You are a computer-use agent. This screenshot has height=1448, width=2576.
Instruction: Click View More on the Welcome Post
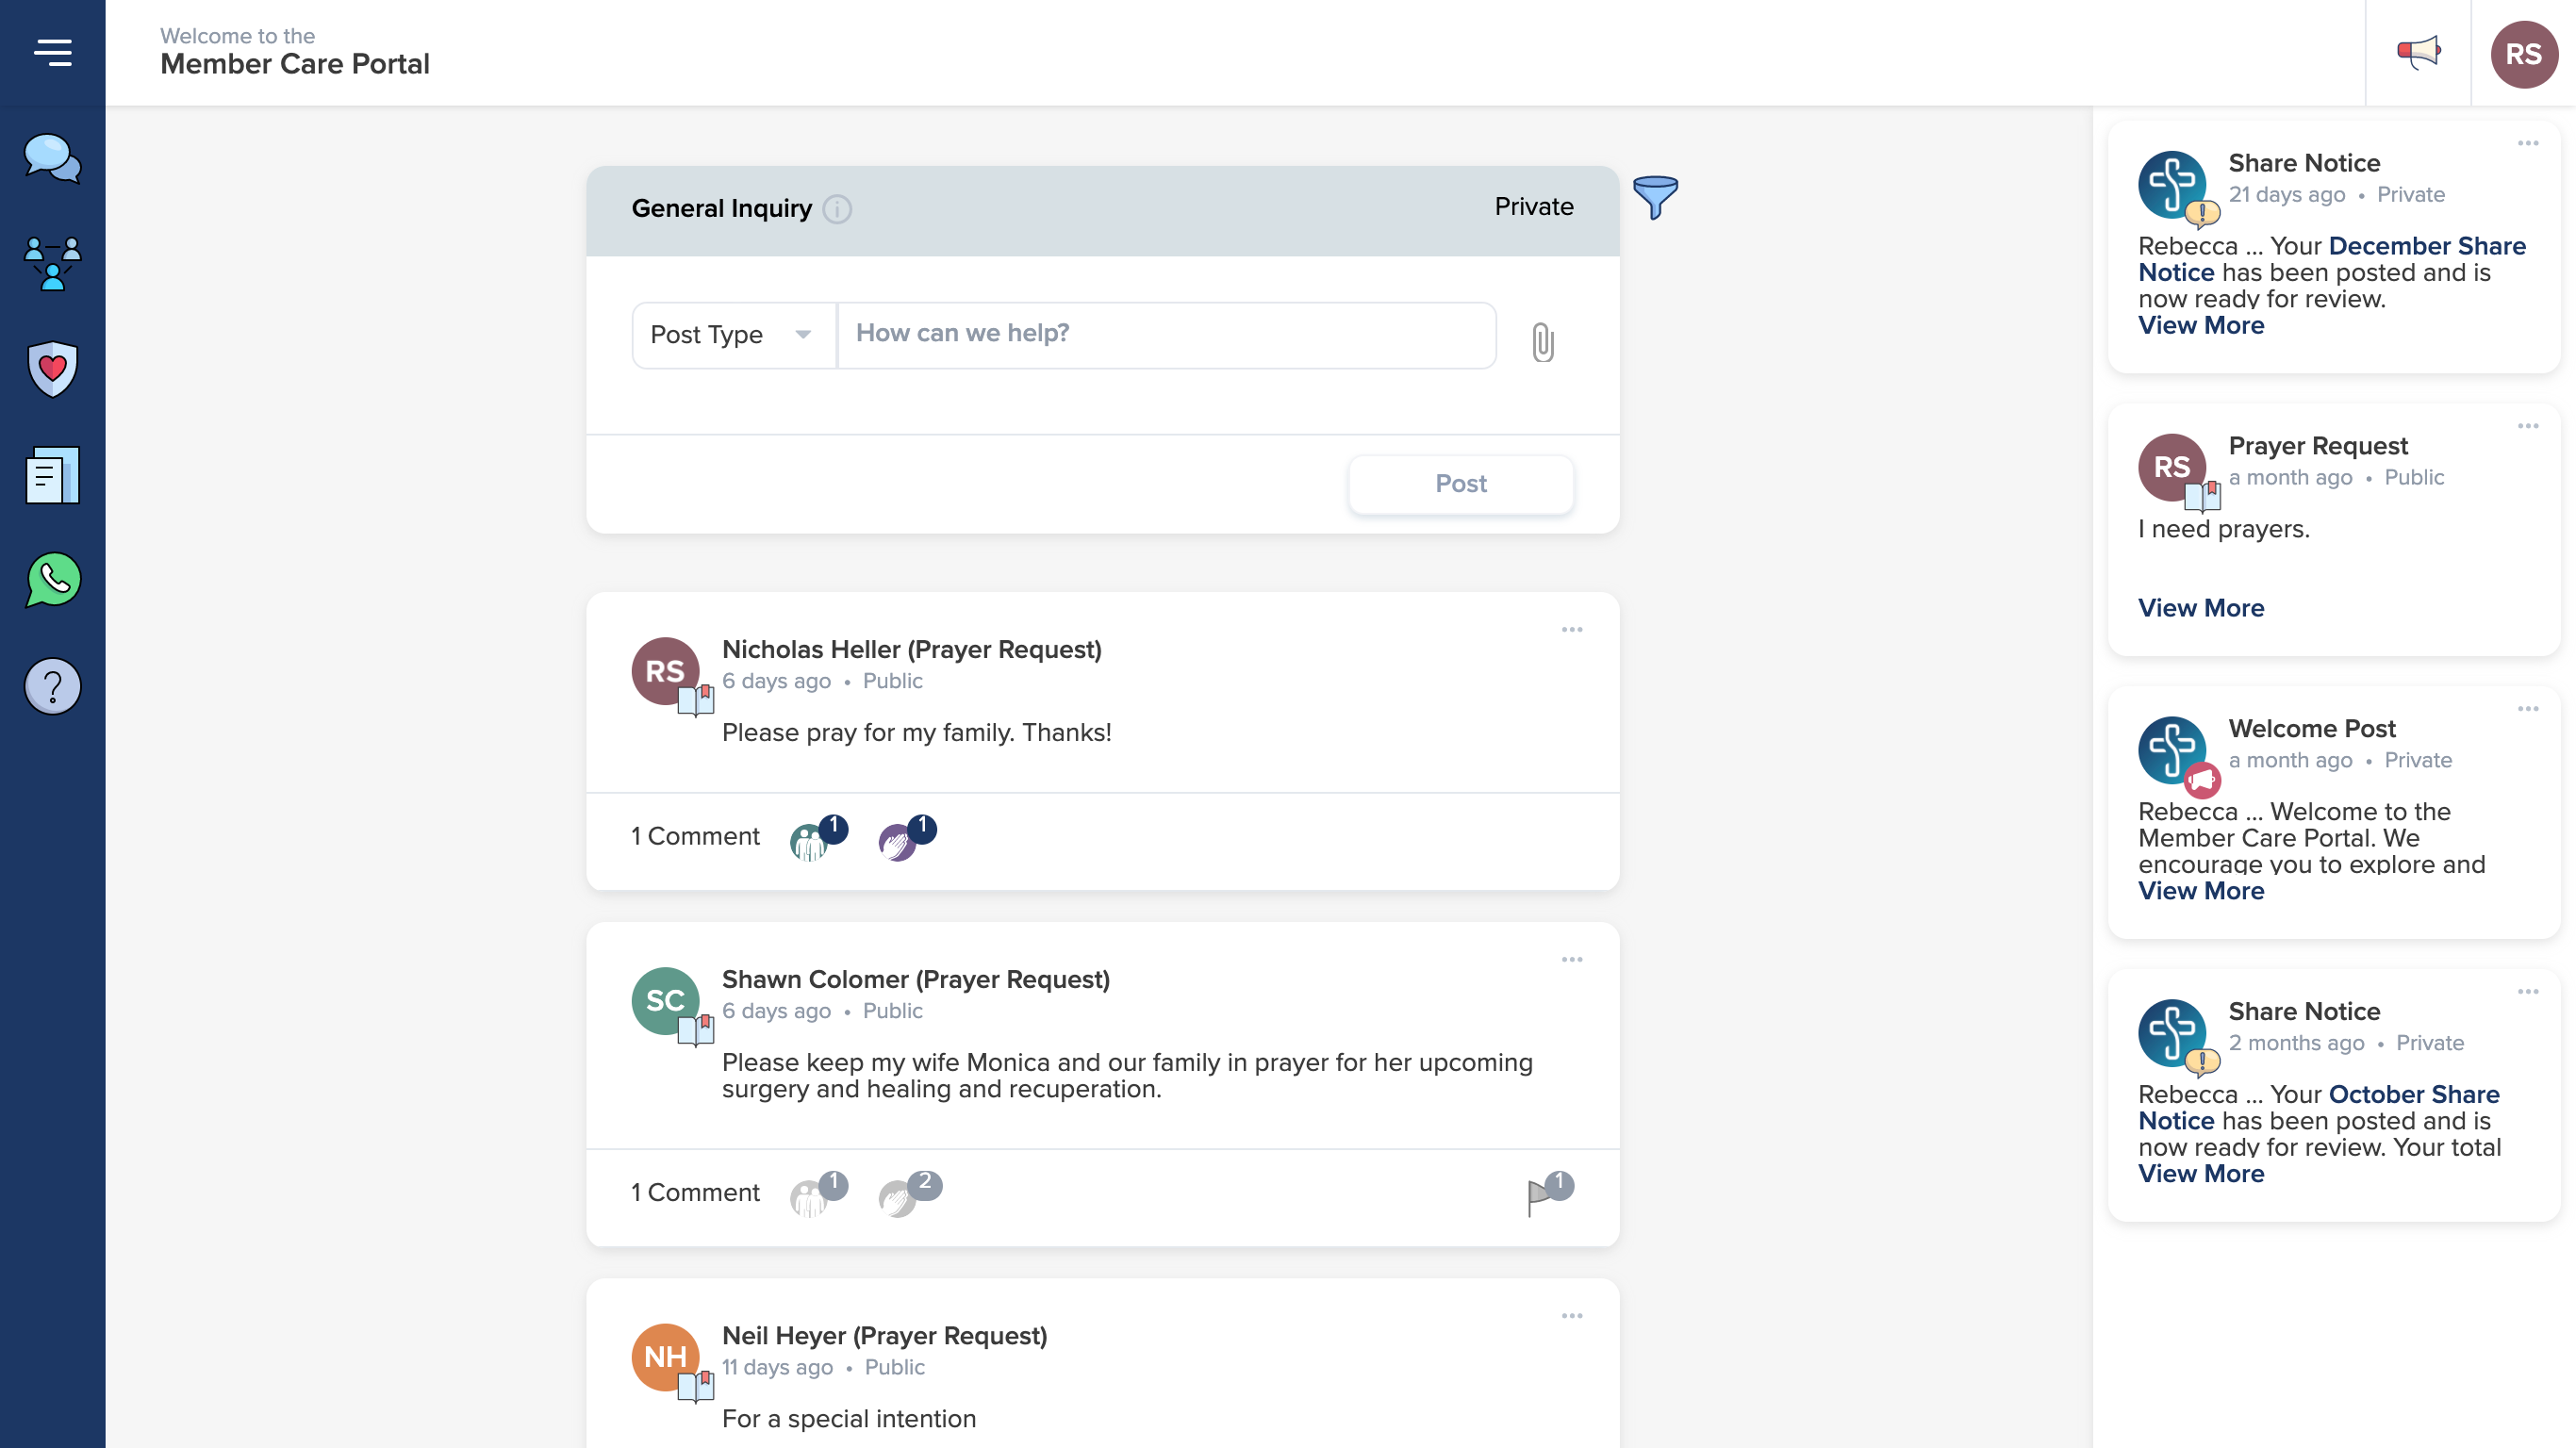tap(2200, 891)
